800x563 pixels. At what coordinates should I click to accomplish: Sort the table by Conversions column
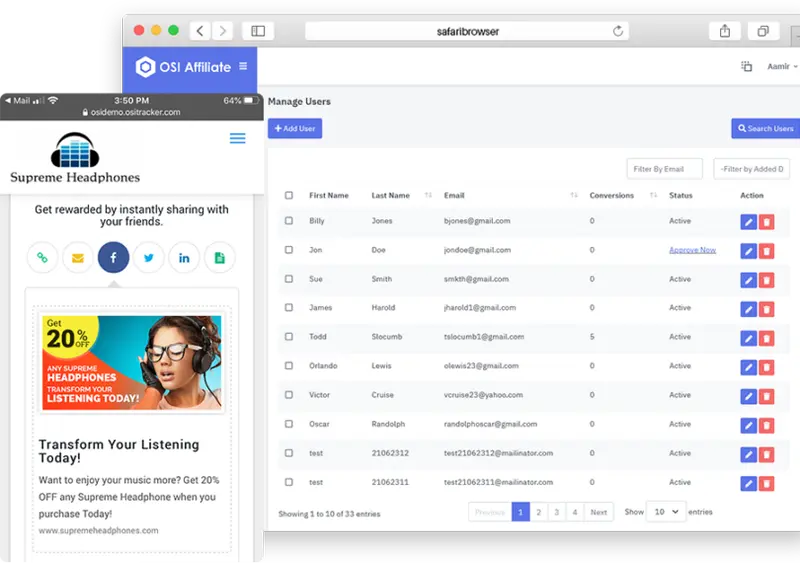652,196
